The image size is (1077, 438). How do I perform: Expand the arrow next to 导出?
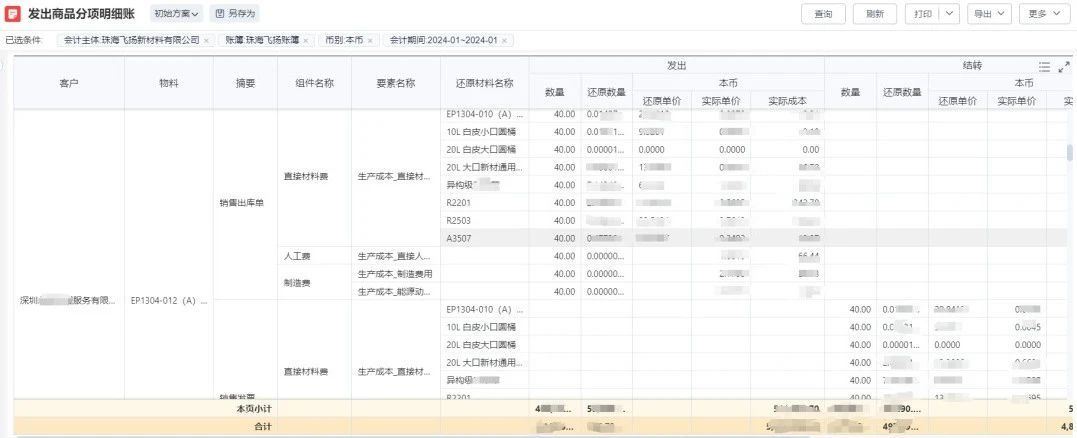(1001, 14)
